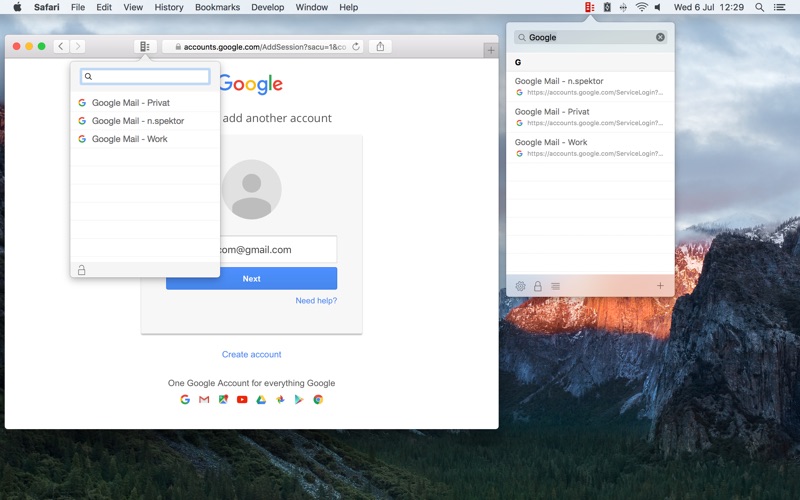The width and height of the screenshot is (800, 500).
Task: Click the profile avatar placeholder
Action: coord(252,189)
